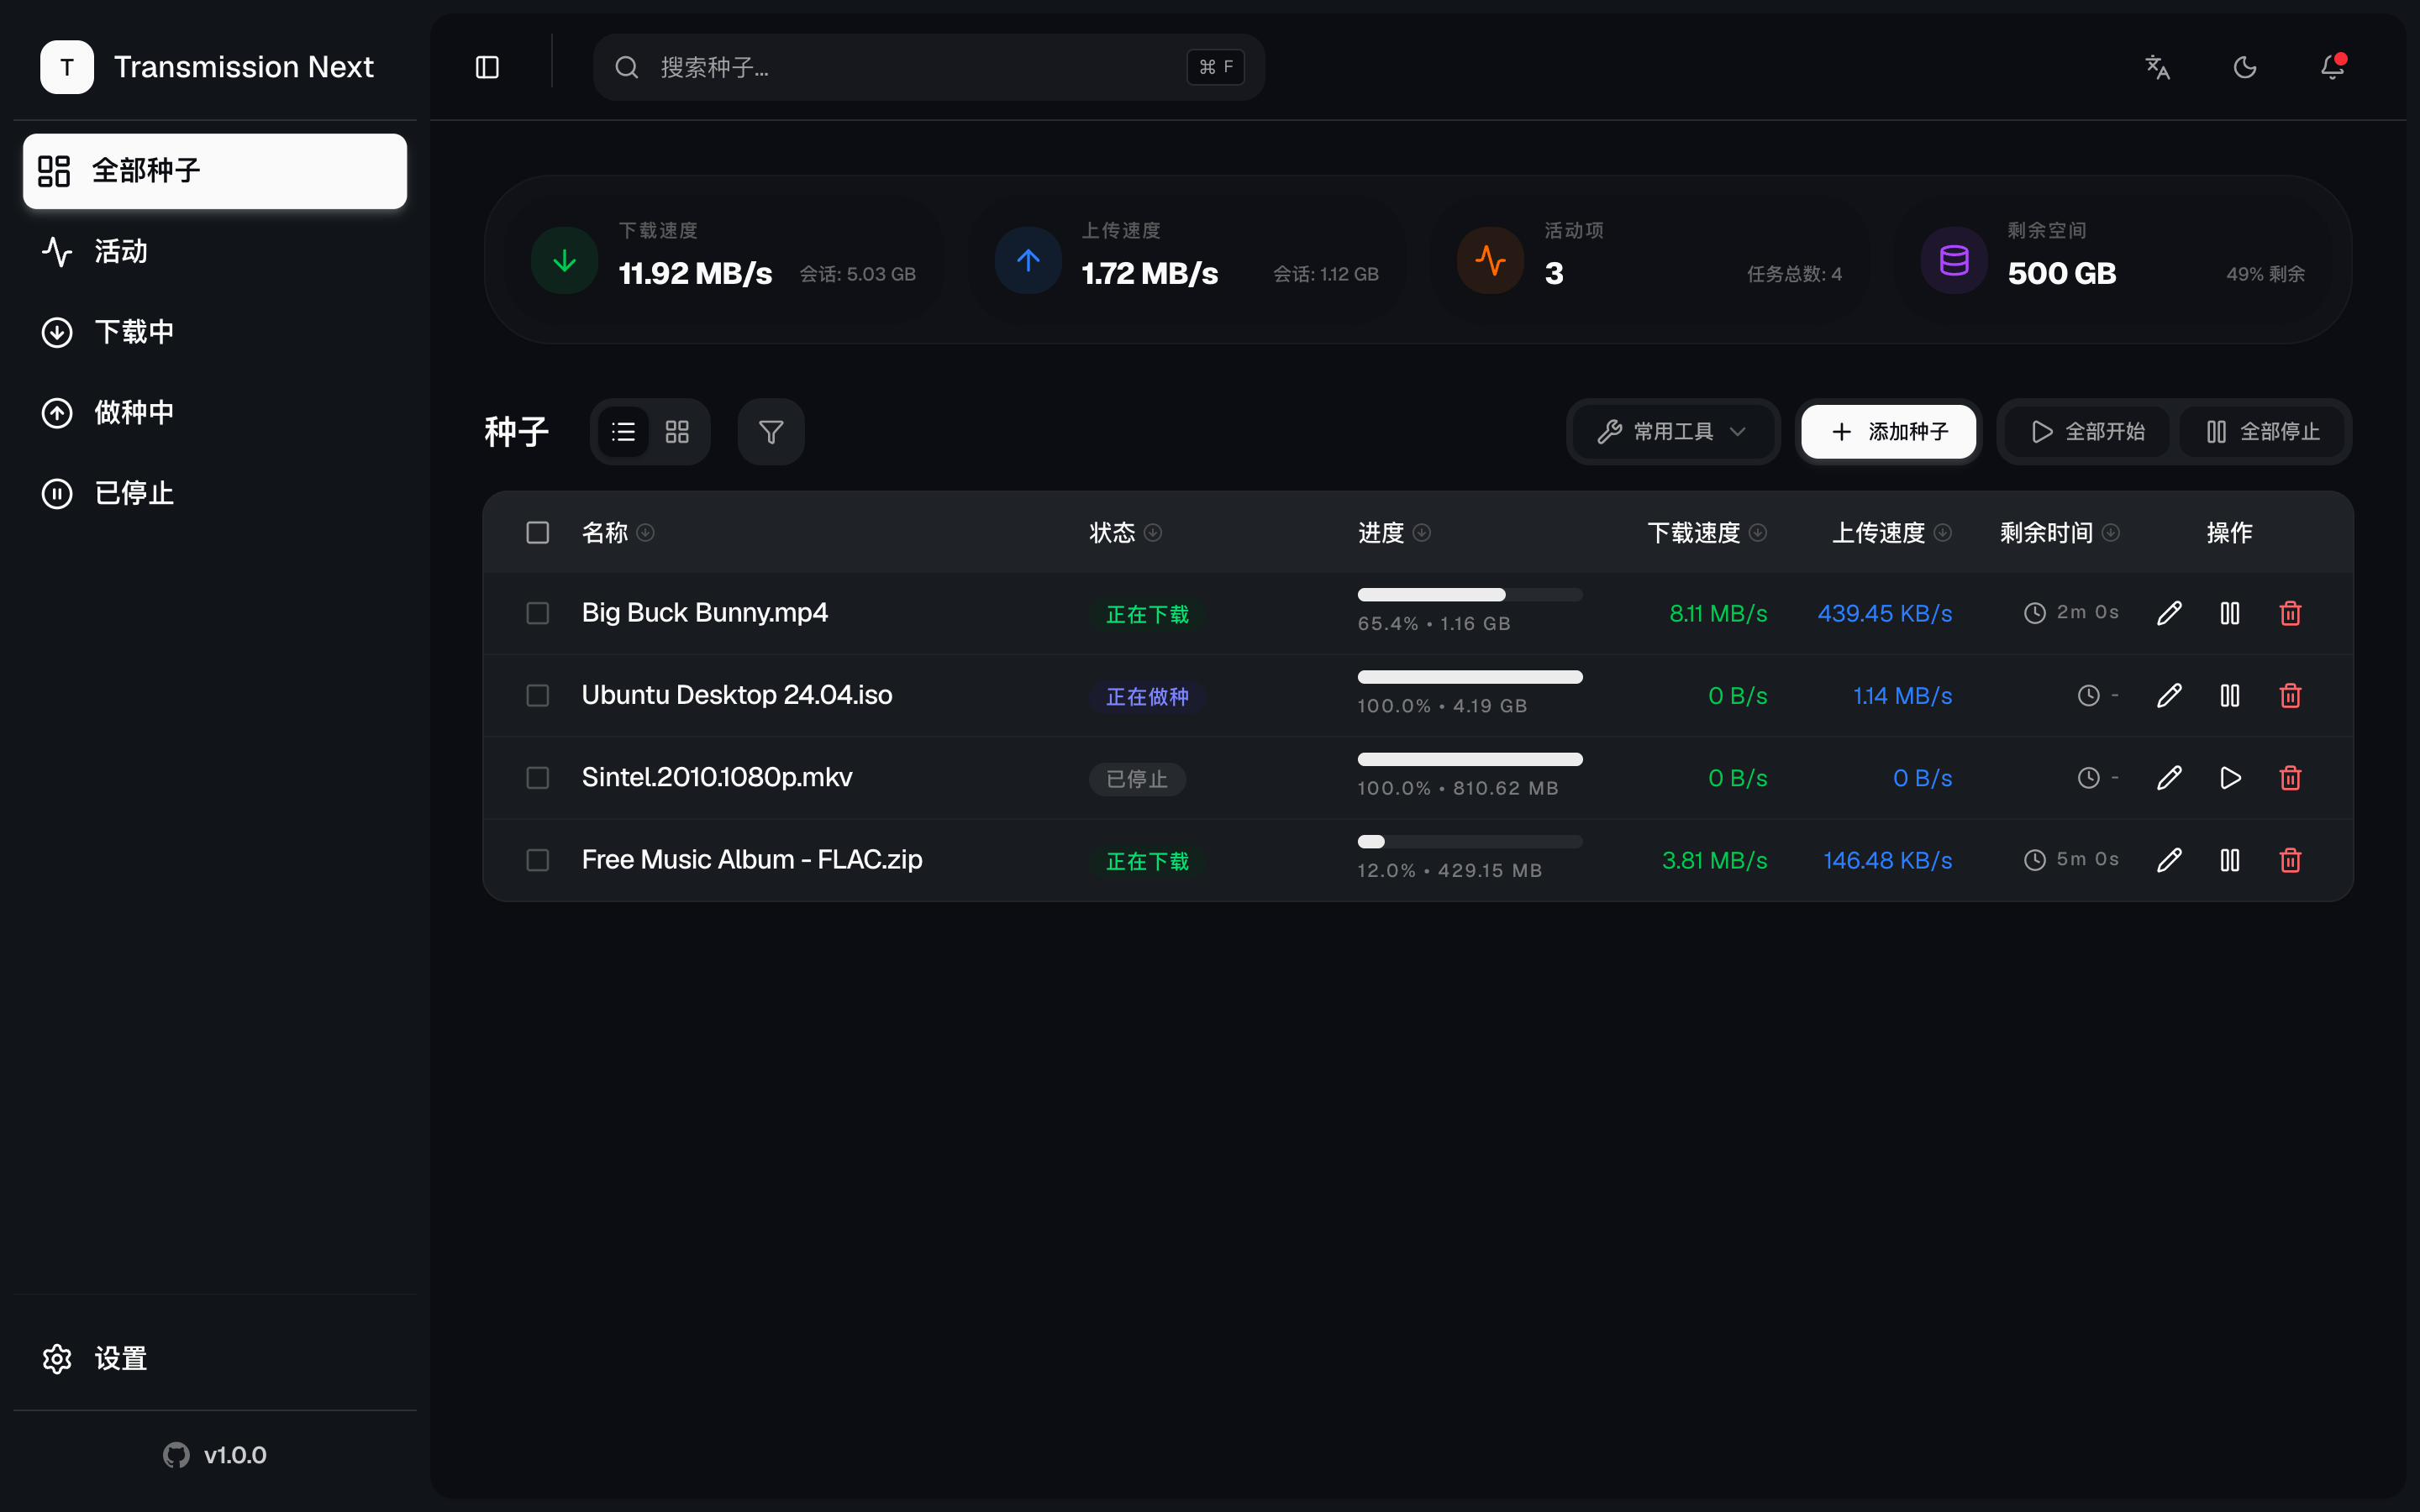Screen dimensions: 2420x1512
Task: Switch to the grid view icon
Action: point(677,432)
